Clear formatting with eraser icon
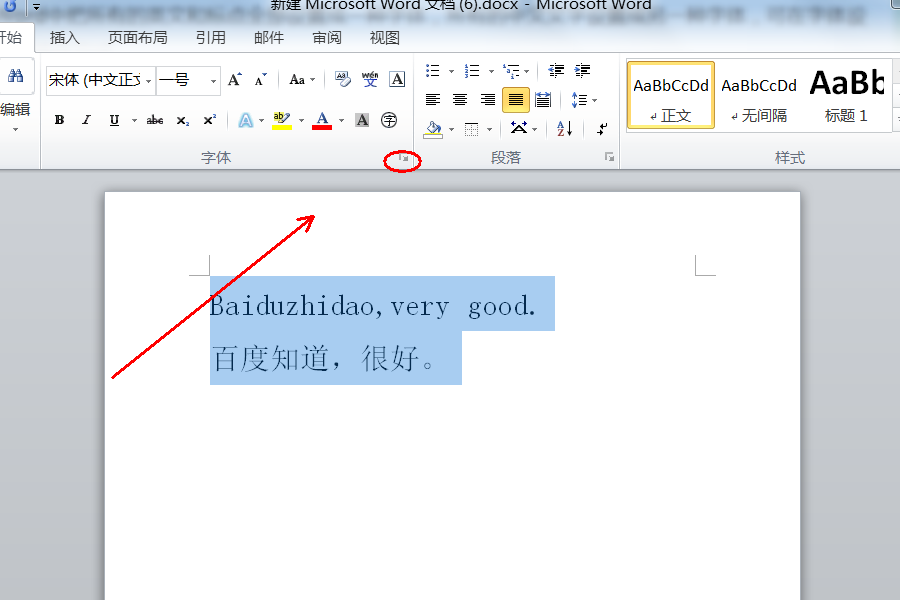 (x=343, y=79)
